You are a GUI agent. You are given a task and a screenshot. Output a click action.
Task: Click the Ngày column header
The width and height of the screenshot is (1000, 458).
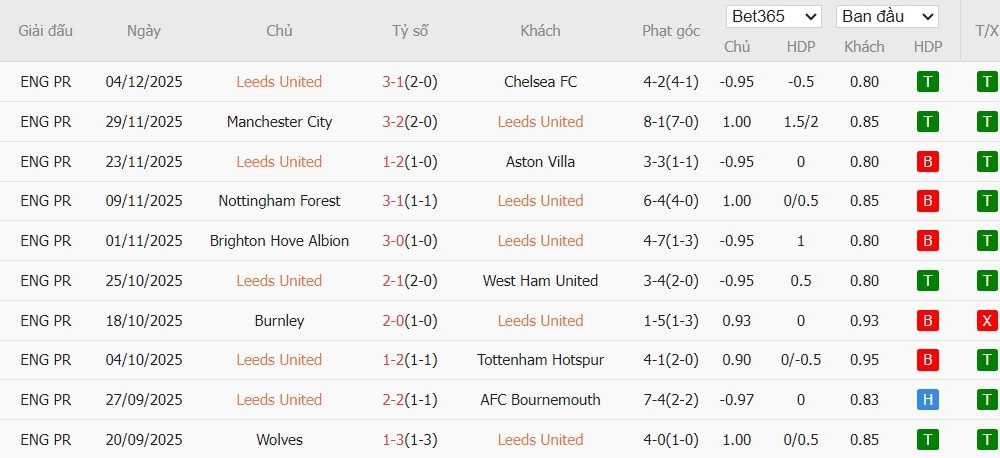(144, 31)
